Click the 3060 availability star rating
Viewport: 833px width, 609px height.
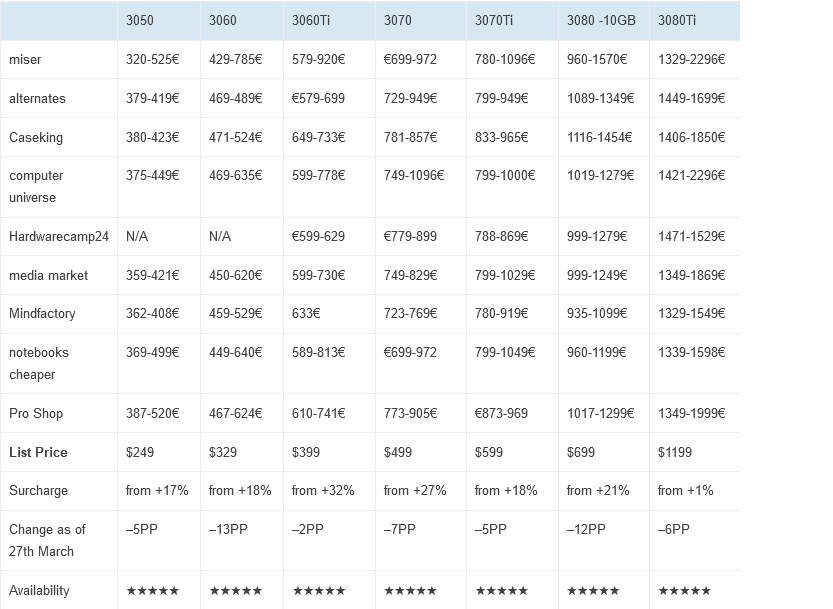[x=236, y=591]
